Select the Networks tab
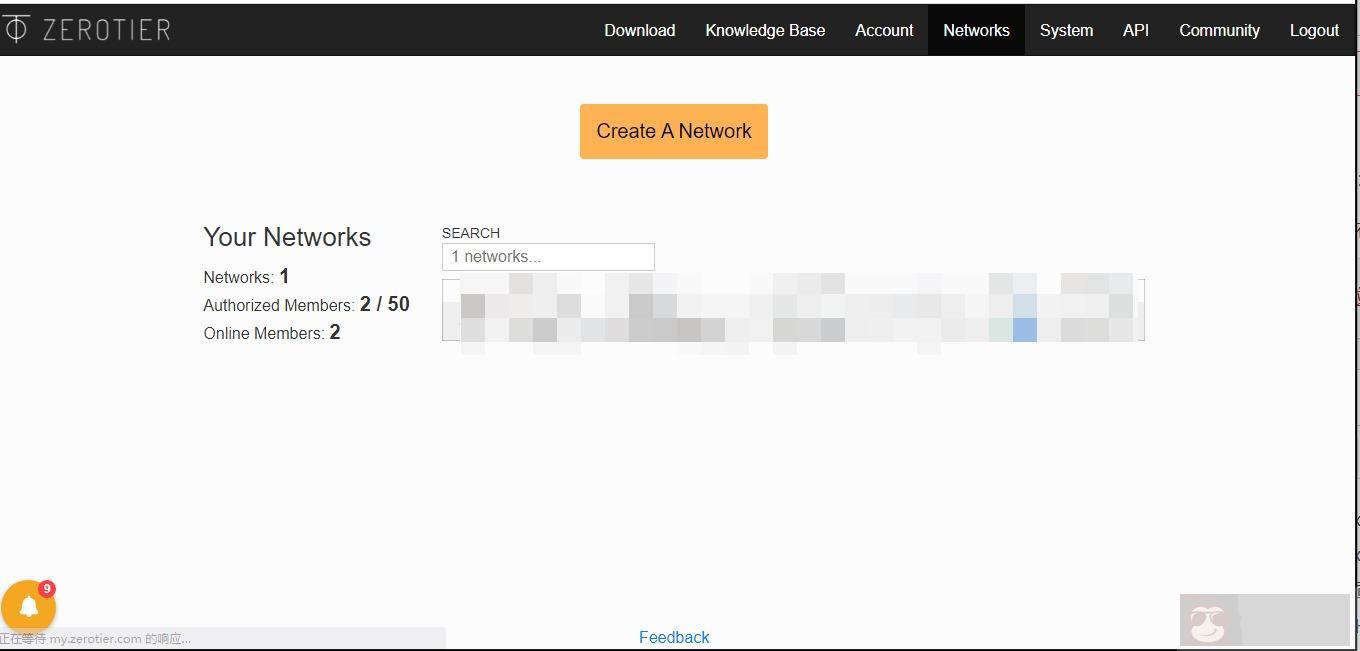 [x=976, y=30]
